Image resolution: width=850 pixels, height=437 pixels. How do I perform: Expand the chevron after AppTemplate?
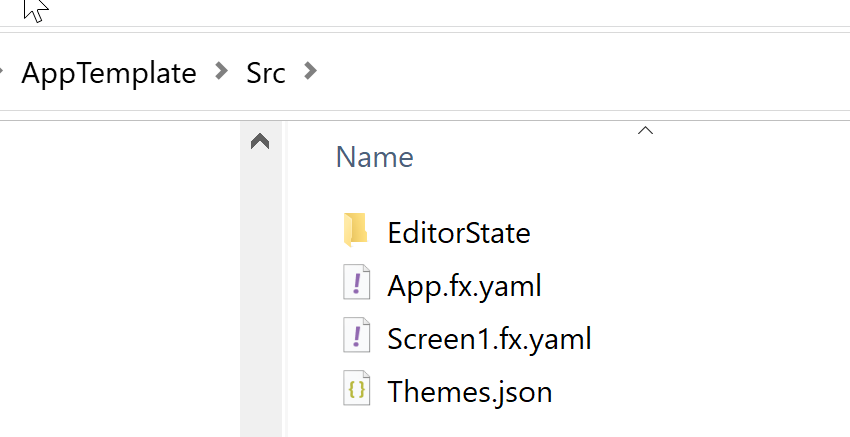(x=221, y=71)
